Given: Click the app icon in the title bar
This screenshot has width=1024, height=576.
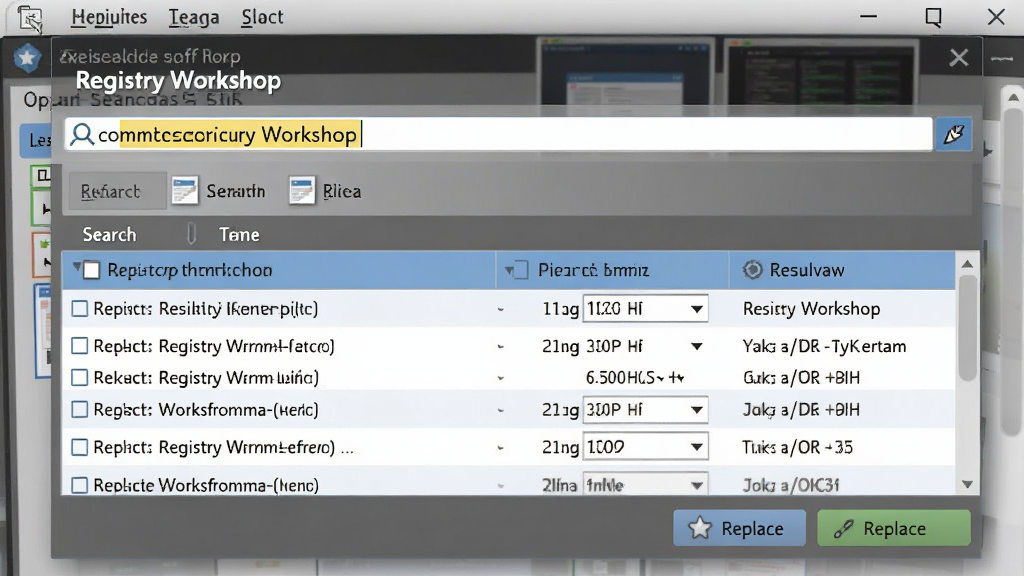Looking at the screenshot, I should [29, 18].
